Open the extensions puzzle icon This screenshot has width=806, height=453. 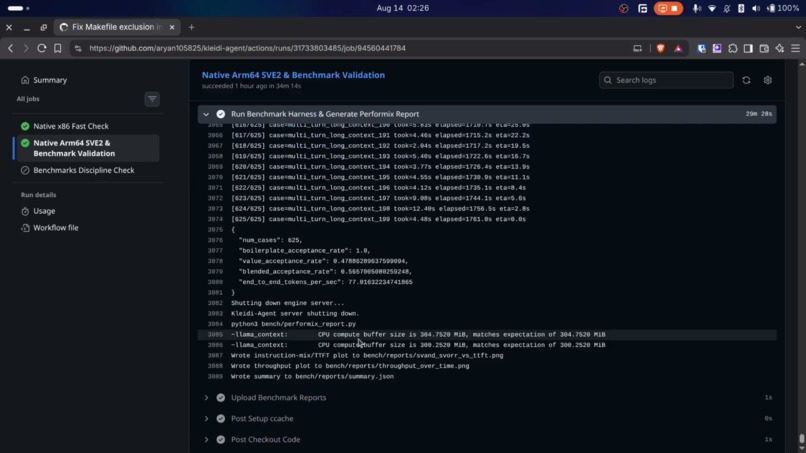coord(732,48)
